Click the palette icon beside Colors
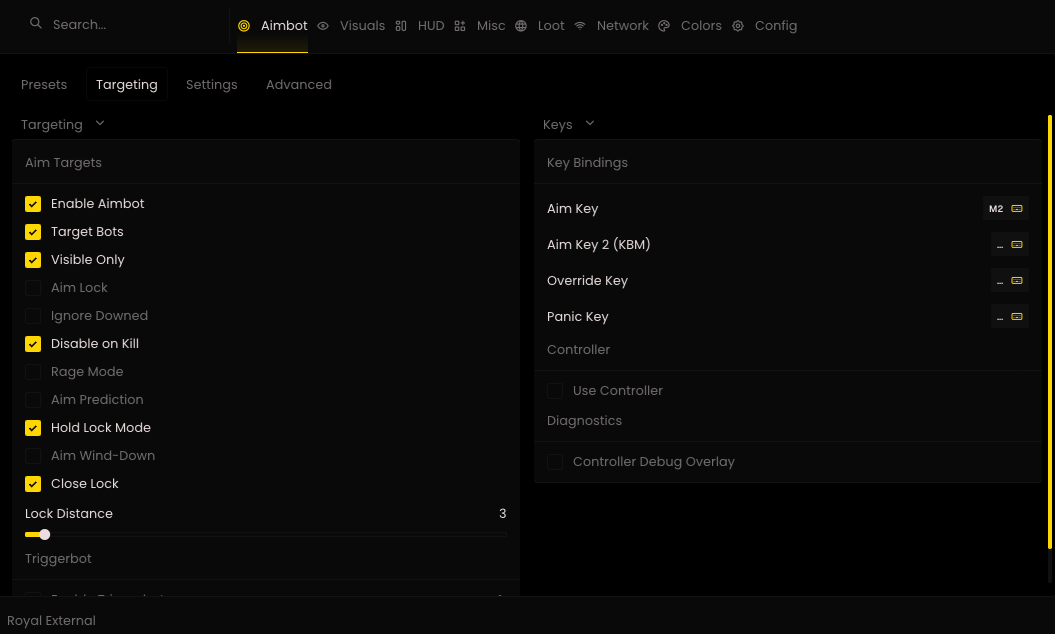 (x=664, y=26)
